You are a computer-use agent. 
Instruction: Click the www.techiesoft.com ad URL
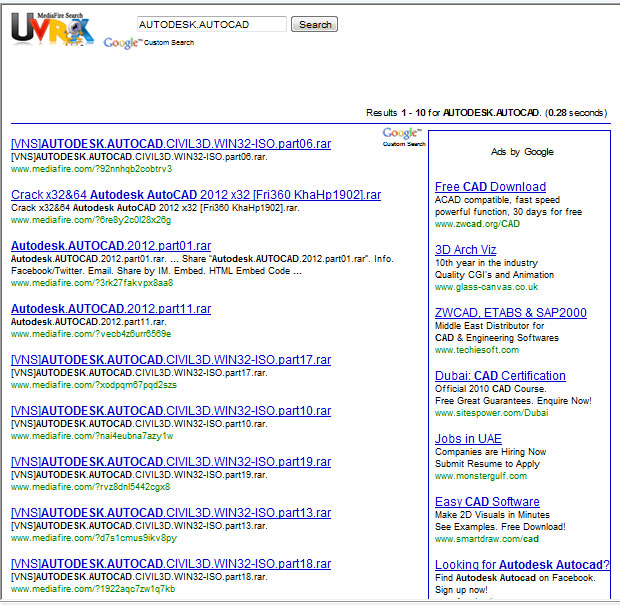477,350
